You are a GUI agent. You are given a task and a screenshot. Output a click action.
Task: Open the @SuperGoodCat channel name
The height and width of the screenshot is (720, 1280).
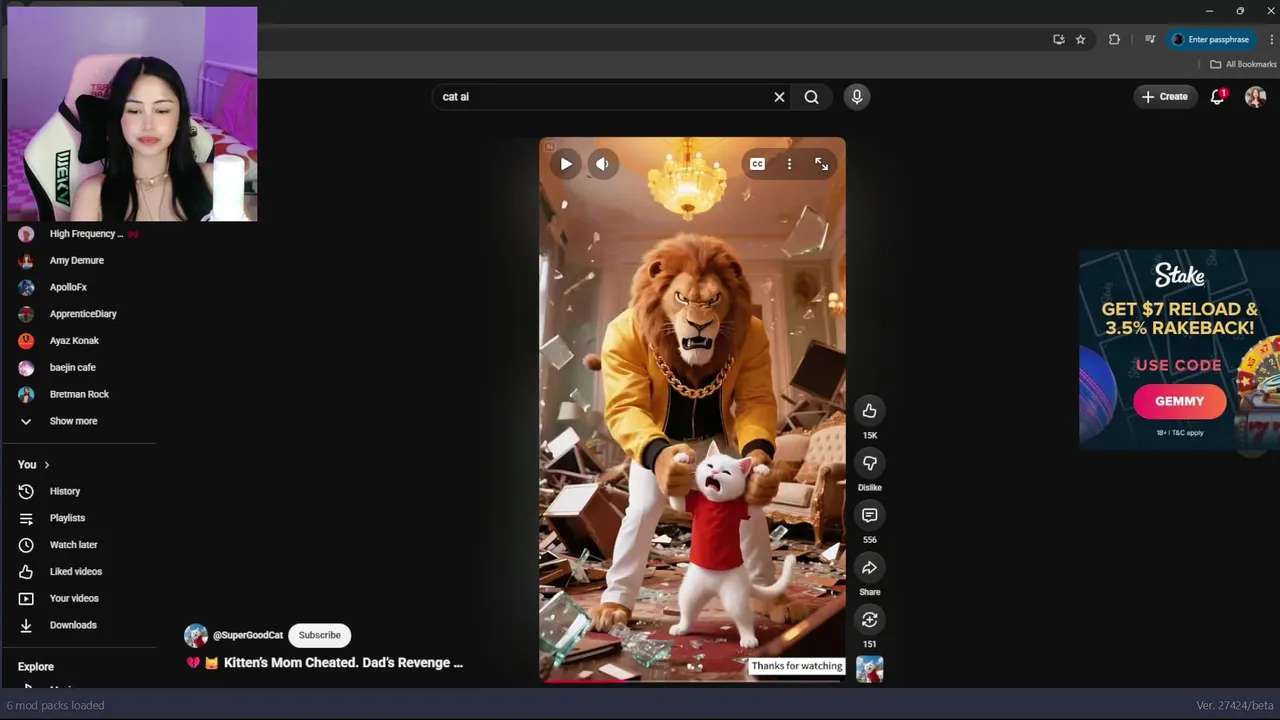click(248, 635)
